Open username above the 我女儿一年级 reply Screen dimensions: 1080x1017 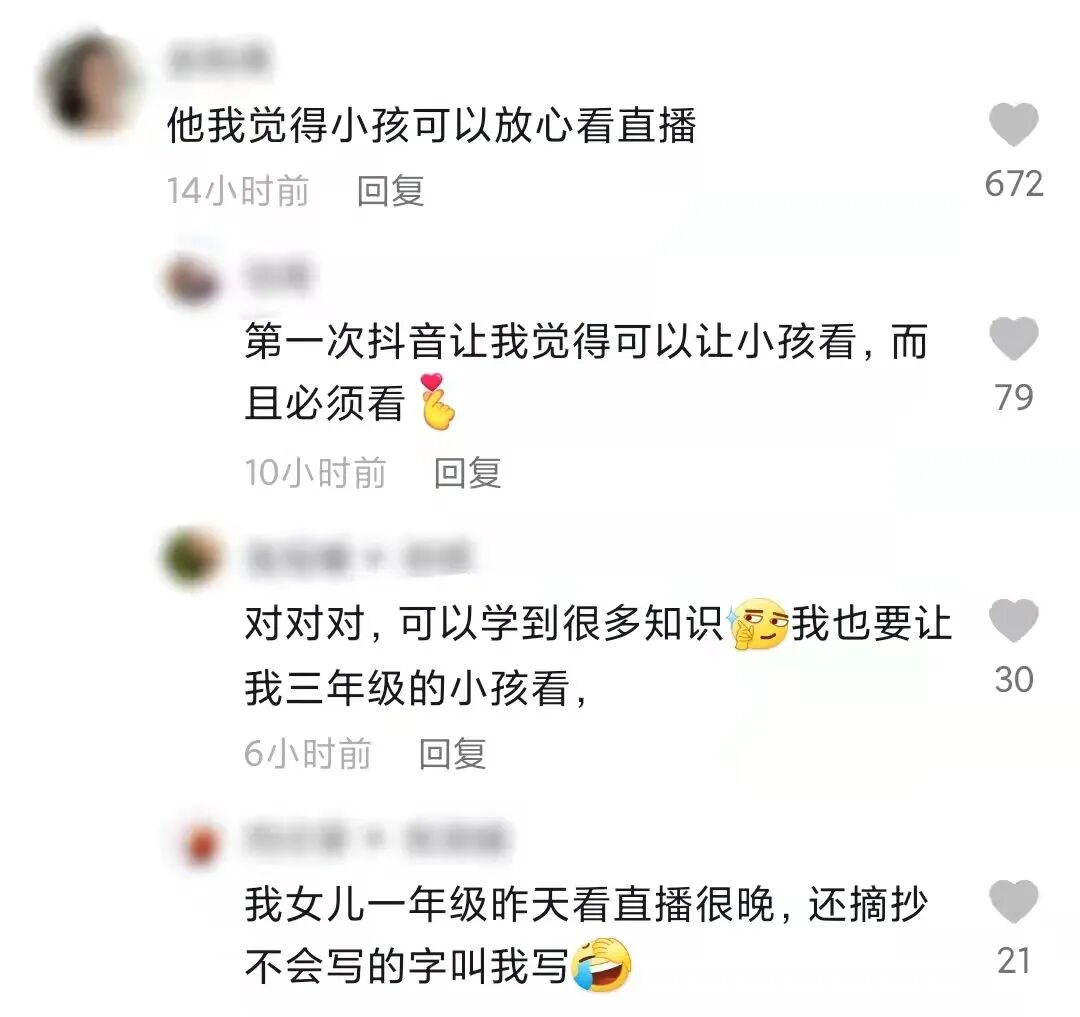(377, 839)
